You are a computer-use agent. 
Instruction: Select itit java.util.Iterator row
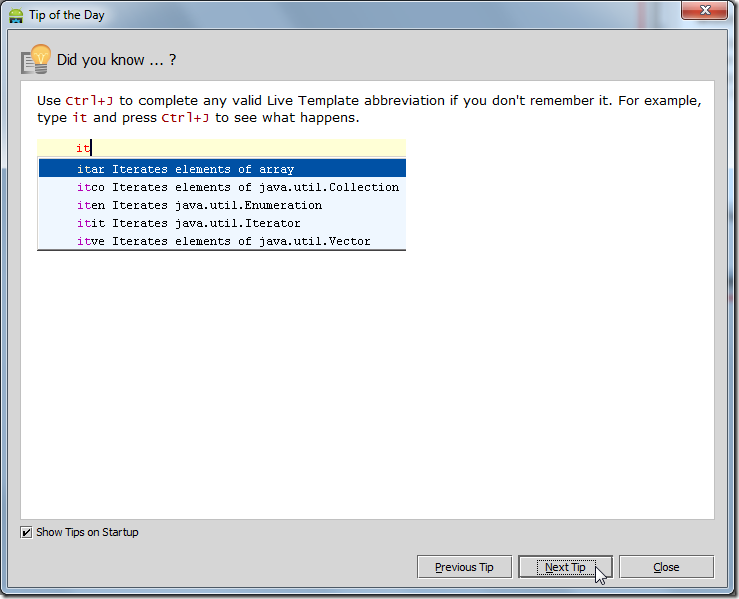pyautogui.click(x=222, y=223)
